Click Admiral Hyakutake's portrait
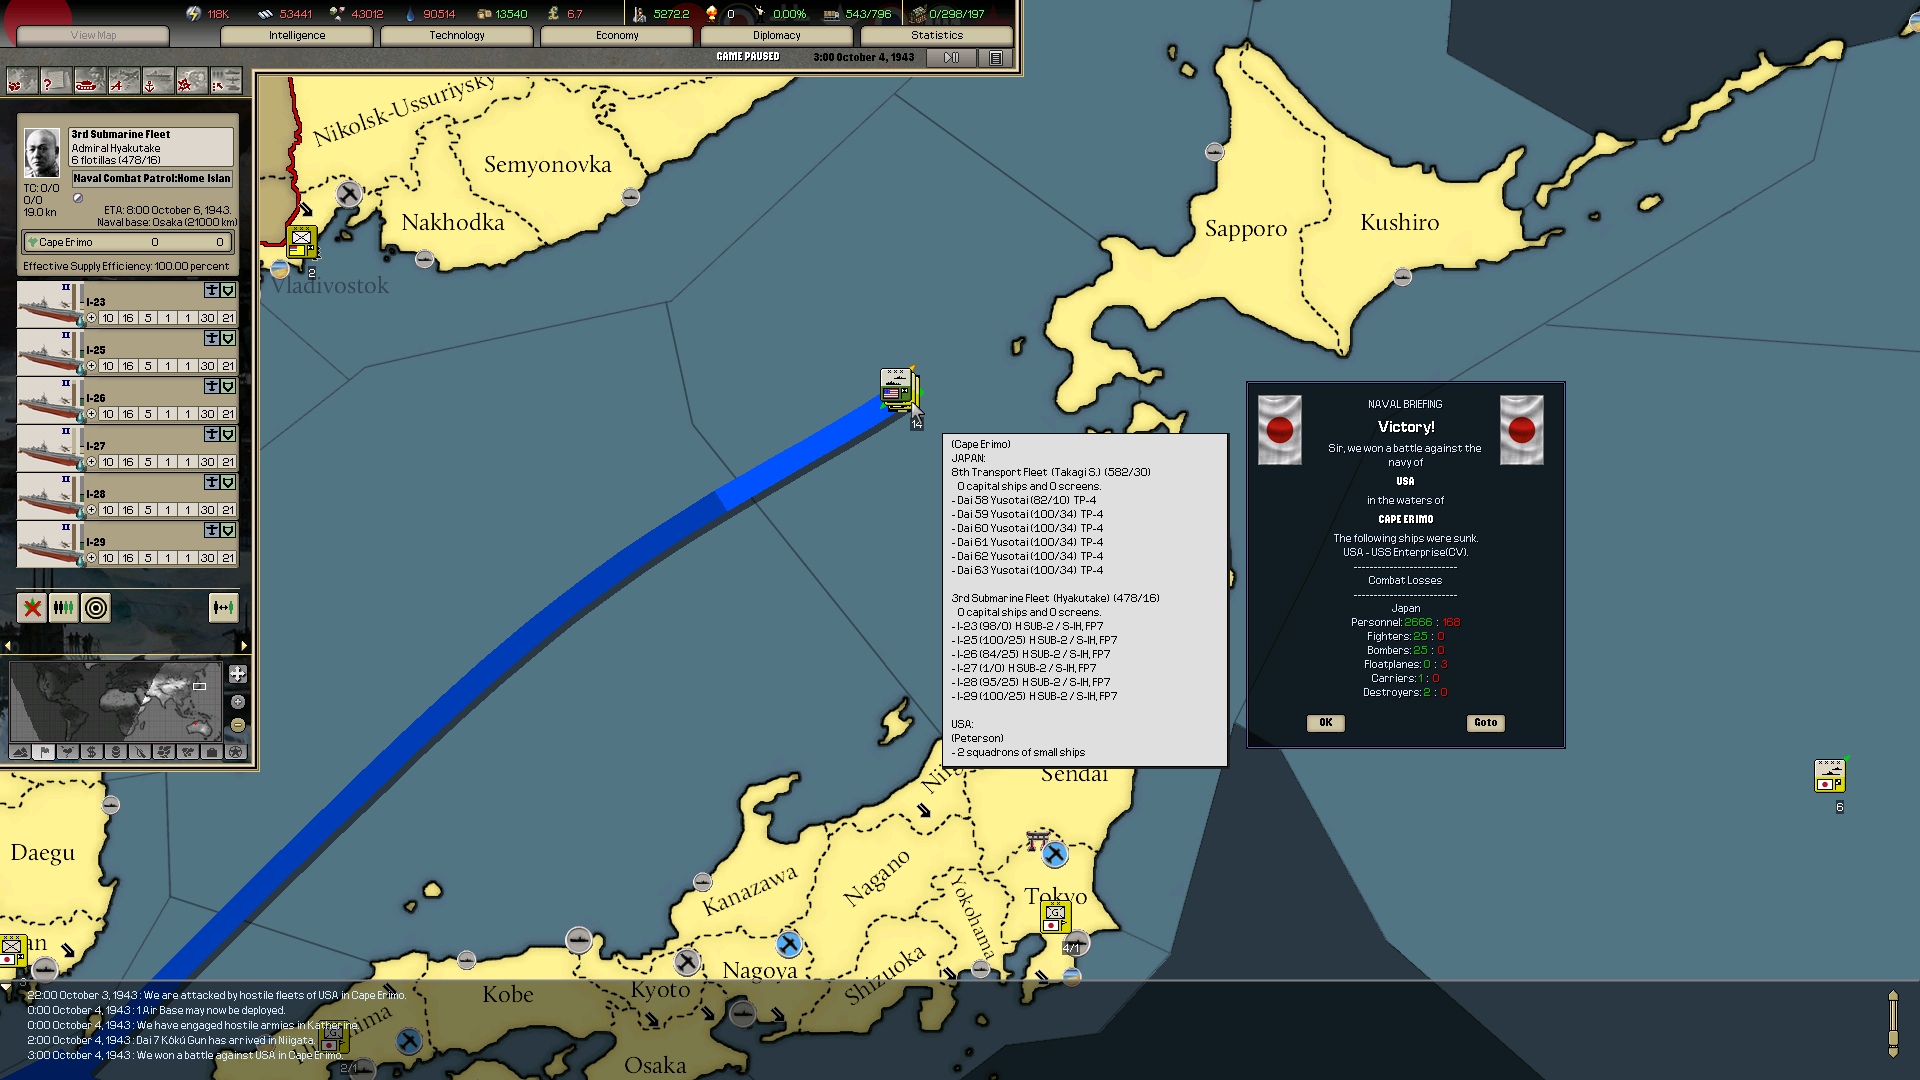This screenshot has width=1920, height=1080. (42, 153)
